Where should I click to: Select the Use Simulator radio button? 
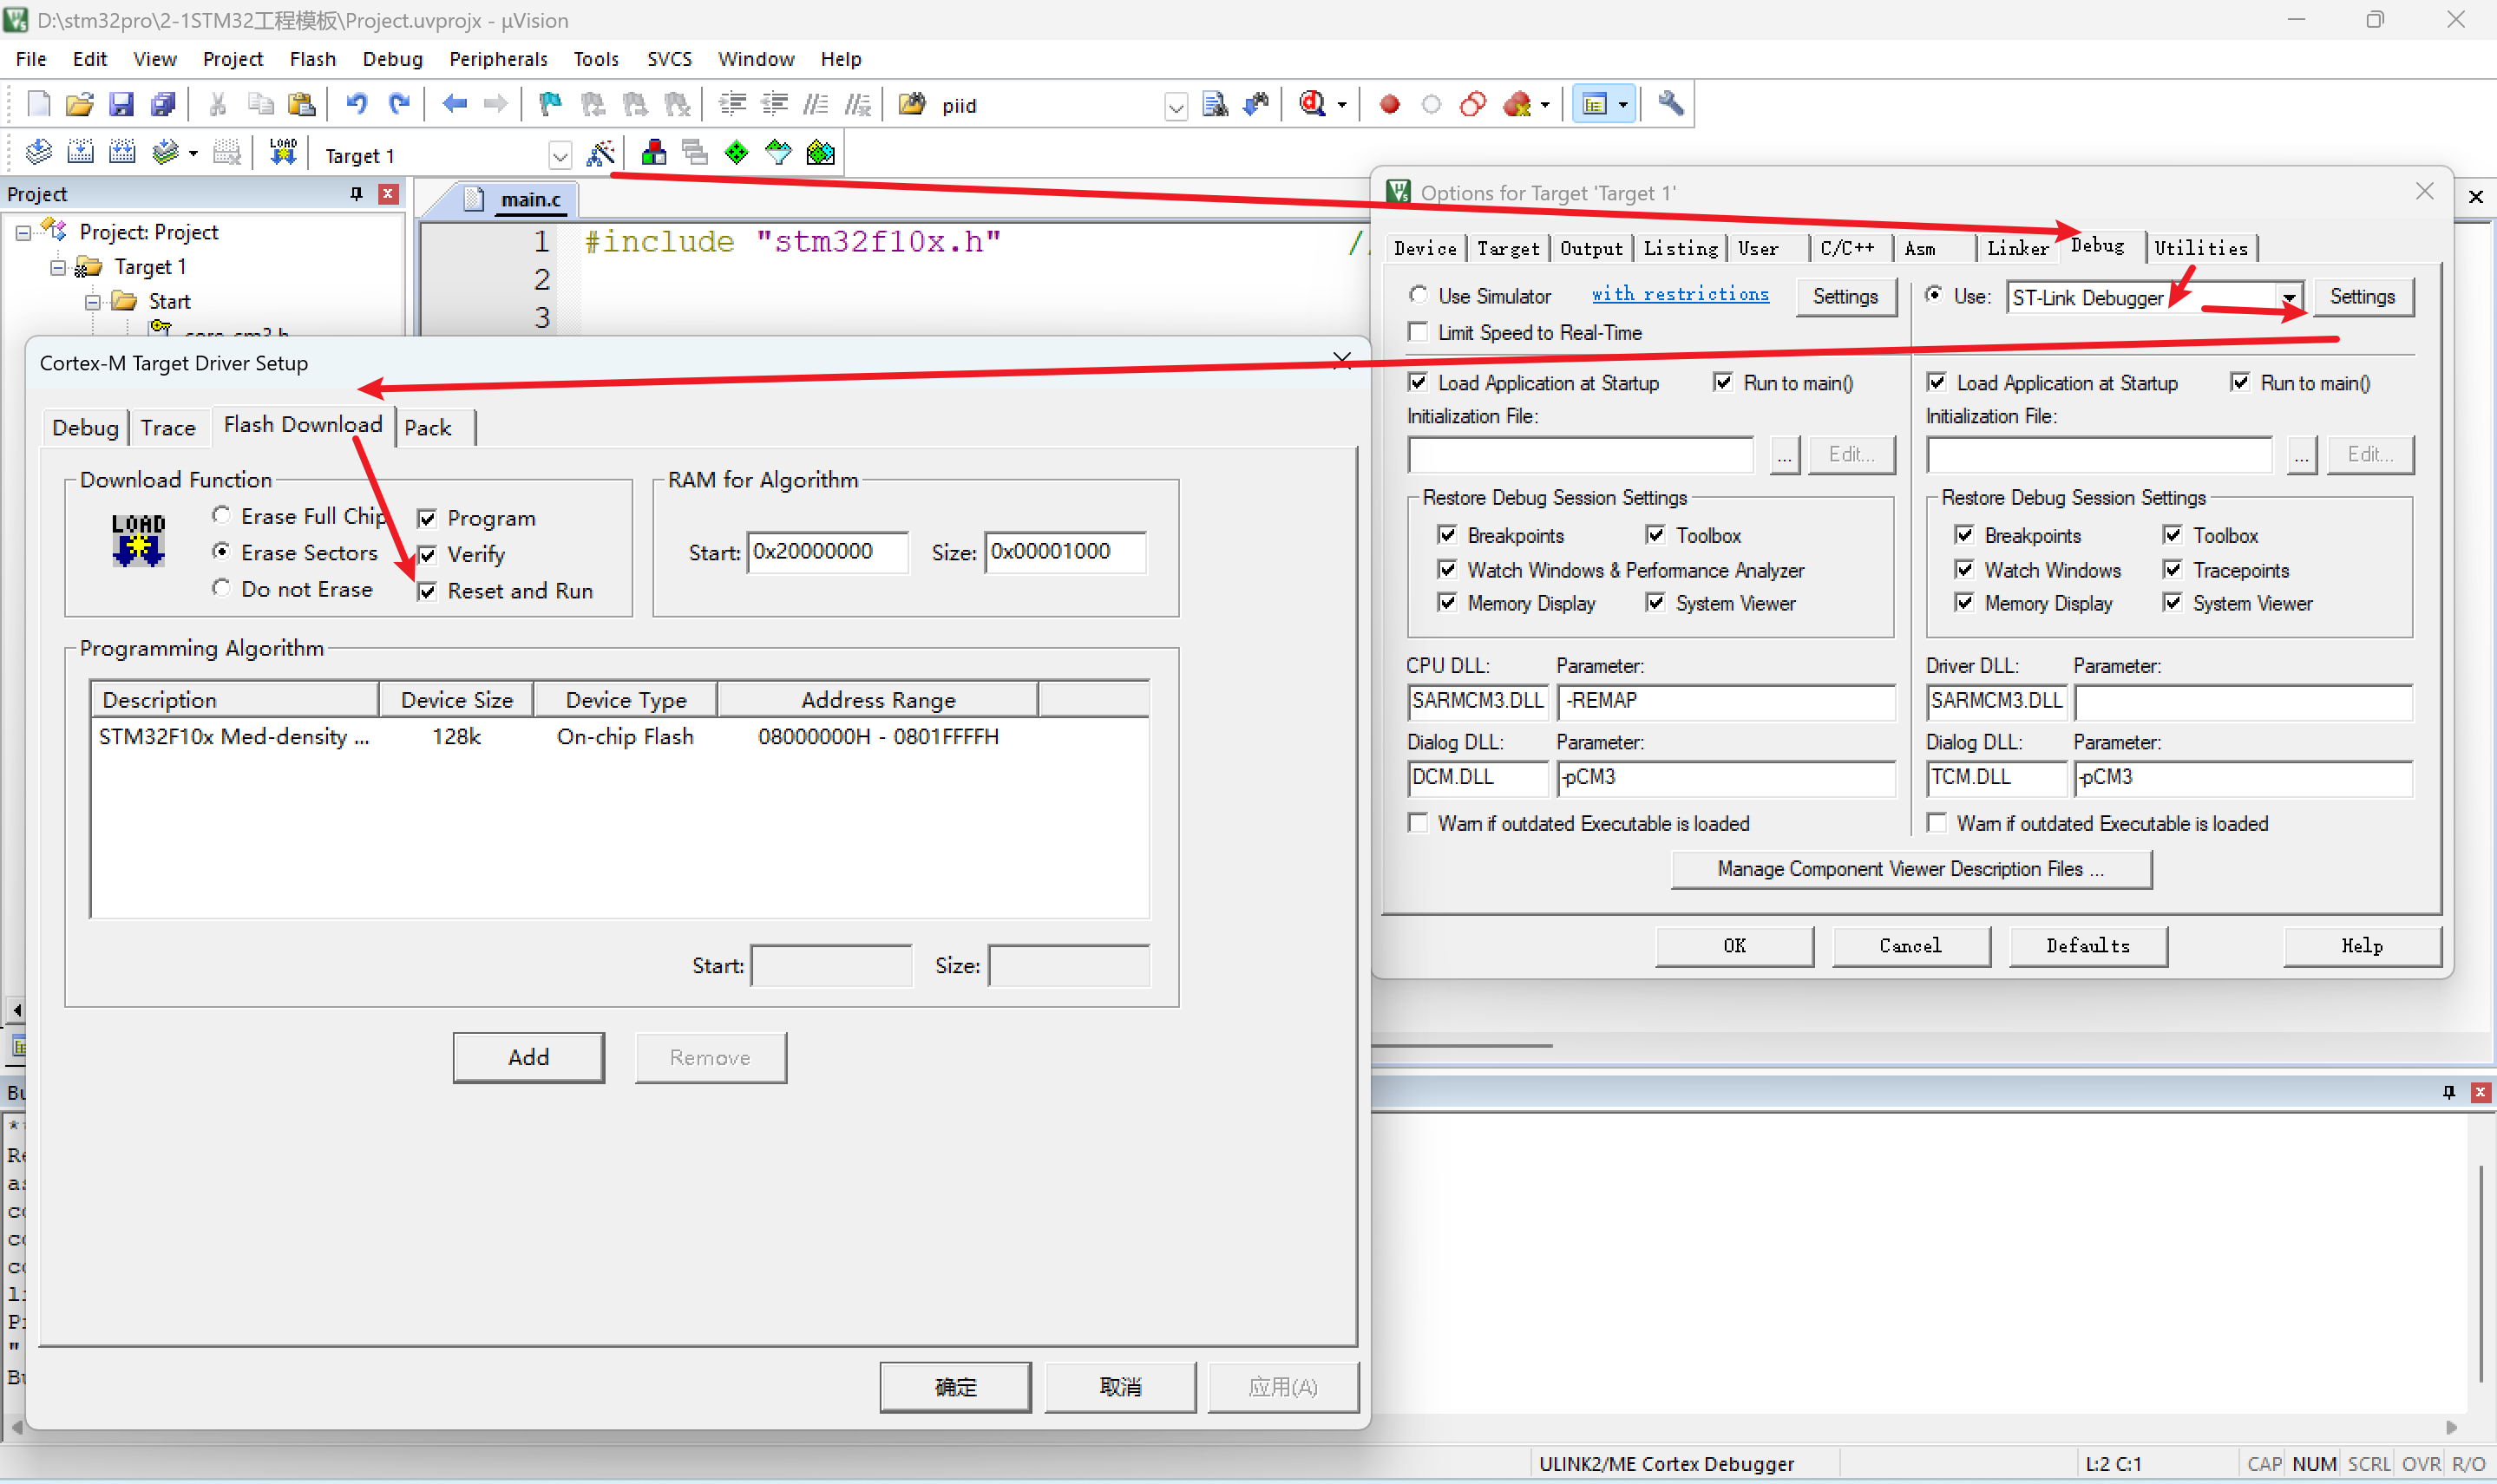(1418, 295)
